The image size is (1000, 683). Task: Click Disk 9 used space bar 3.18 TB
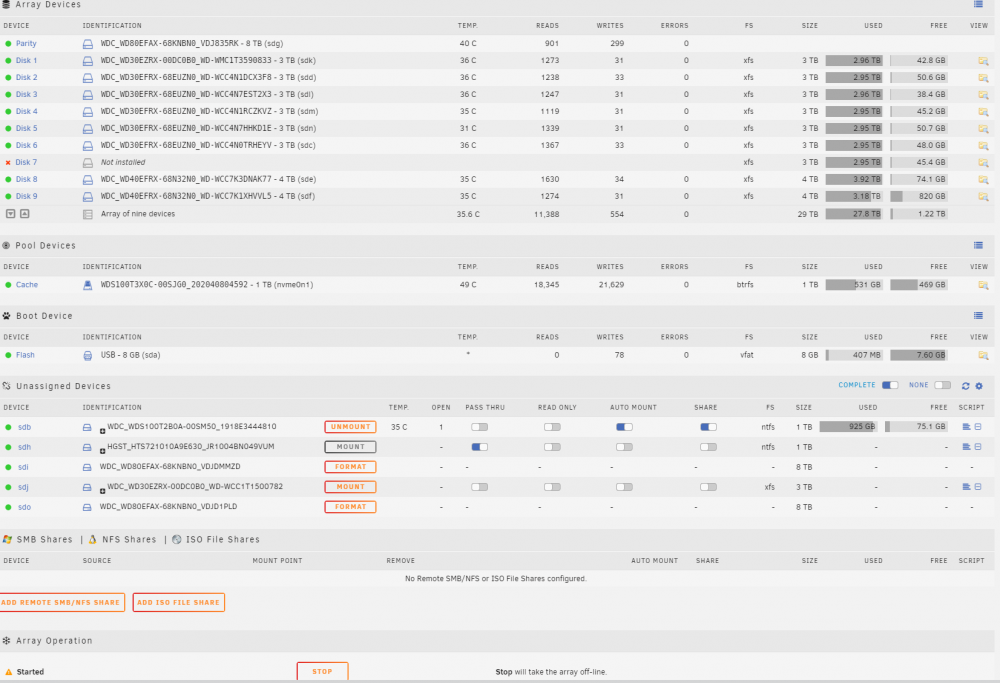pos(854,196)
